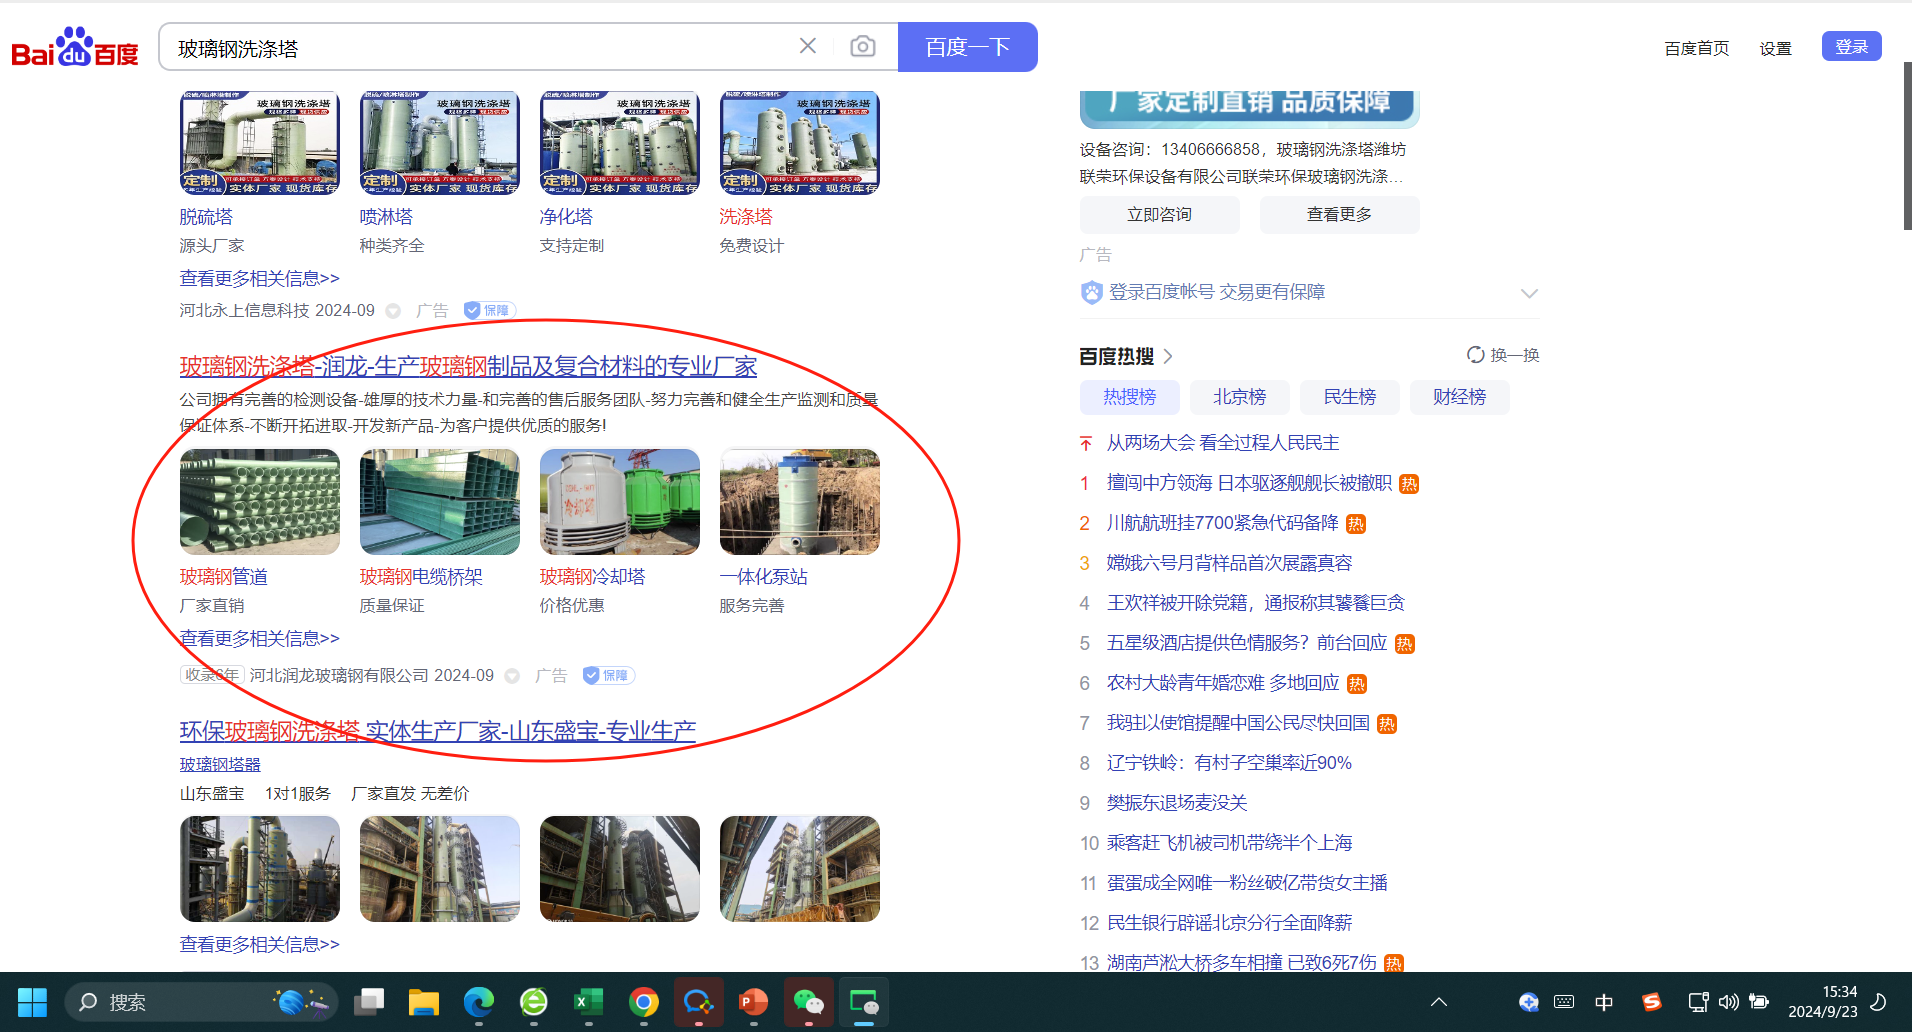Click the 查看更多 button
Screen dimensions: 1912x1032
coord(1340,215)
